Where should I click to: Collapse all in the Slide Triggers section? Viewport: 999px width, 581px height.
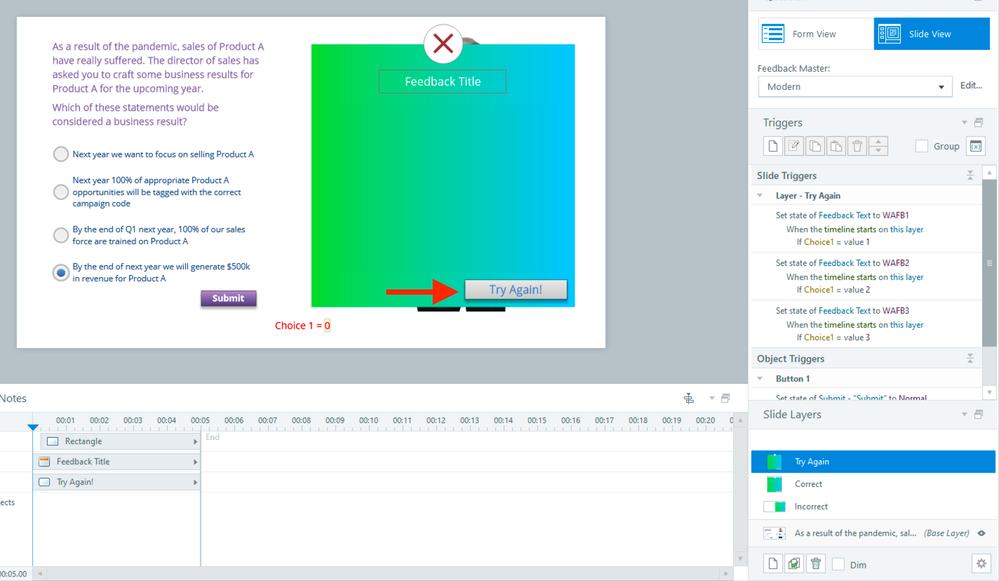pyautogui.click(x=970, y=175)
